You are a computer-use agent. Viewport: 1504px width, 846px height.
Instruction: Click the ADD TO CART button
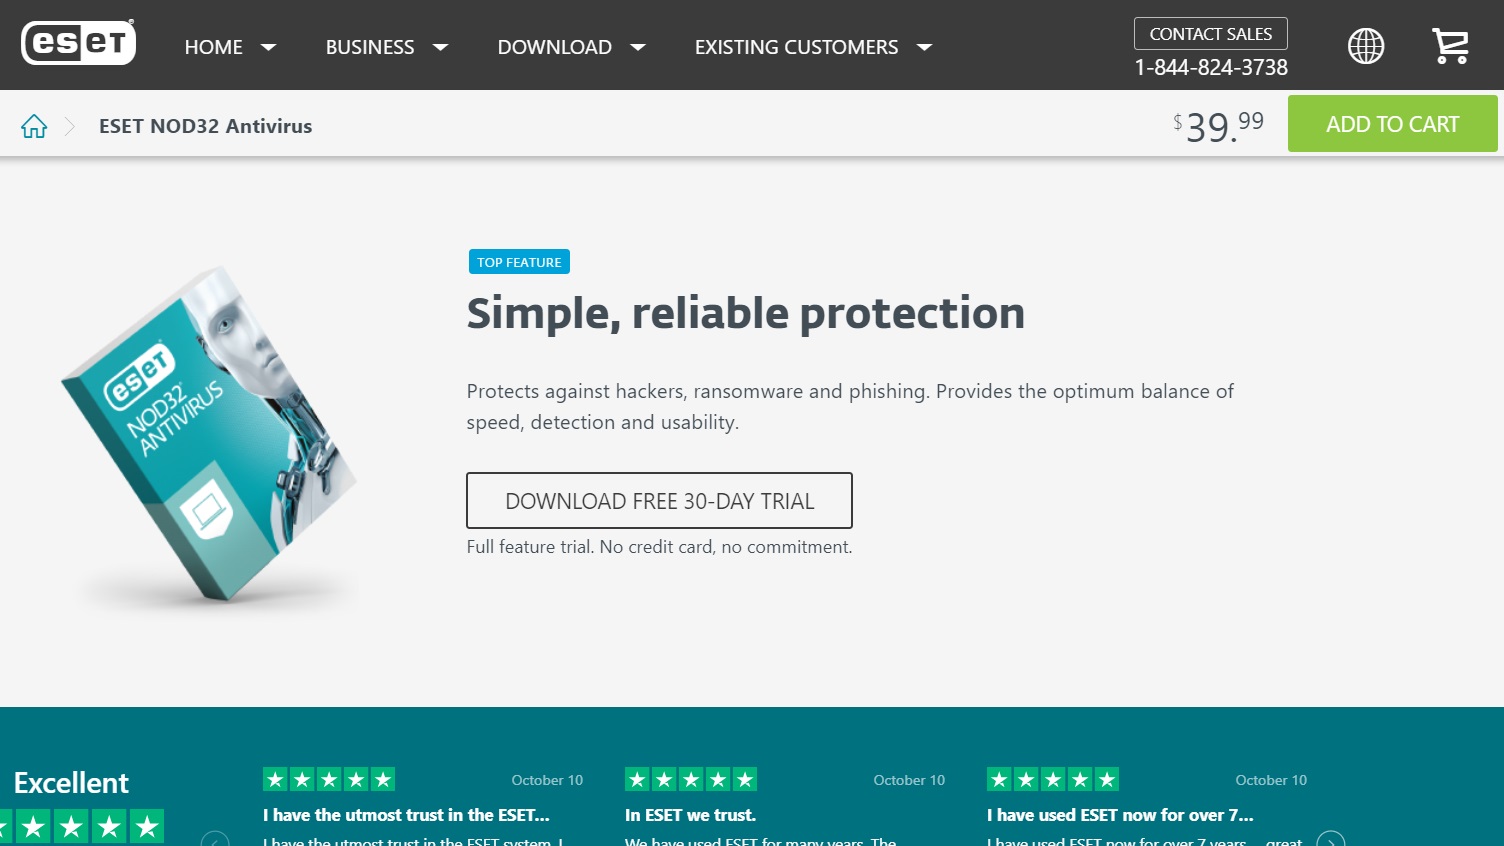(1392, 124)
